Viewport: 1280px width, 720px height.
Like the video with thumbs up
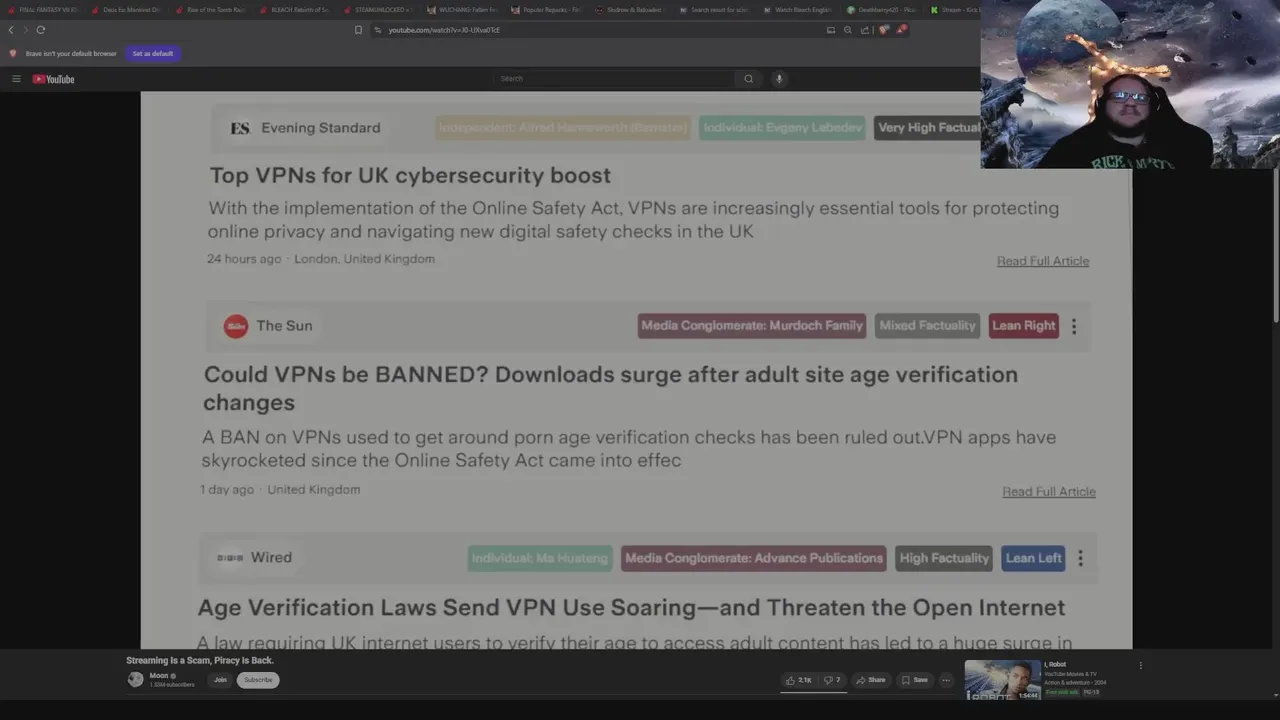pyautogui.click(x=798, y=680)
